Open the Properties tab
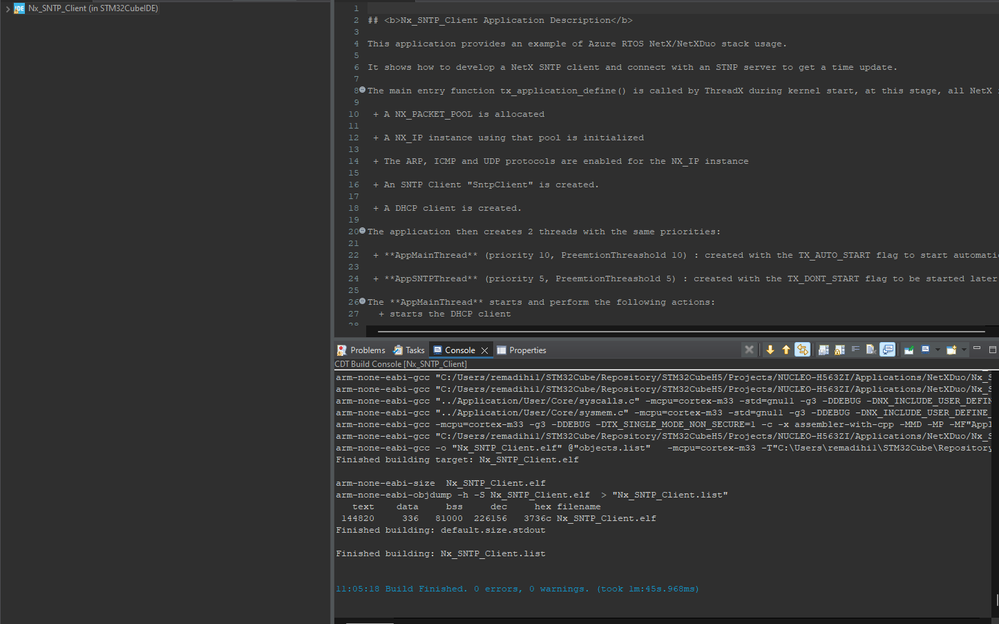The height and width of the screenshot is (624, 999). tap(521, 350)
